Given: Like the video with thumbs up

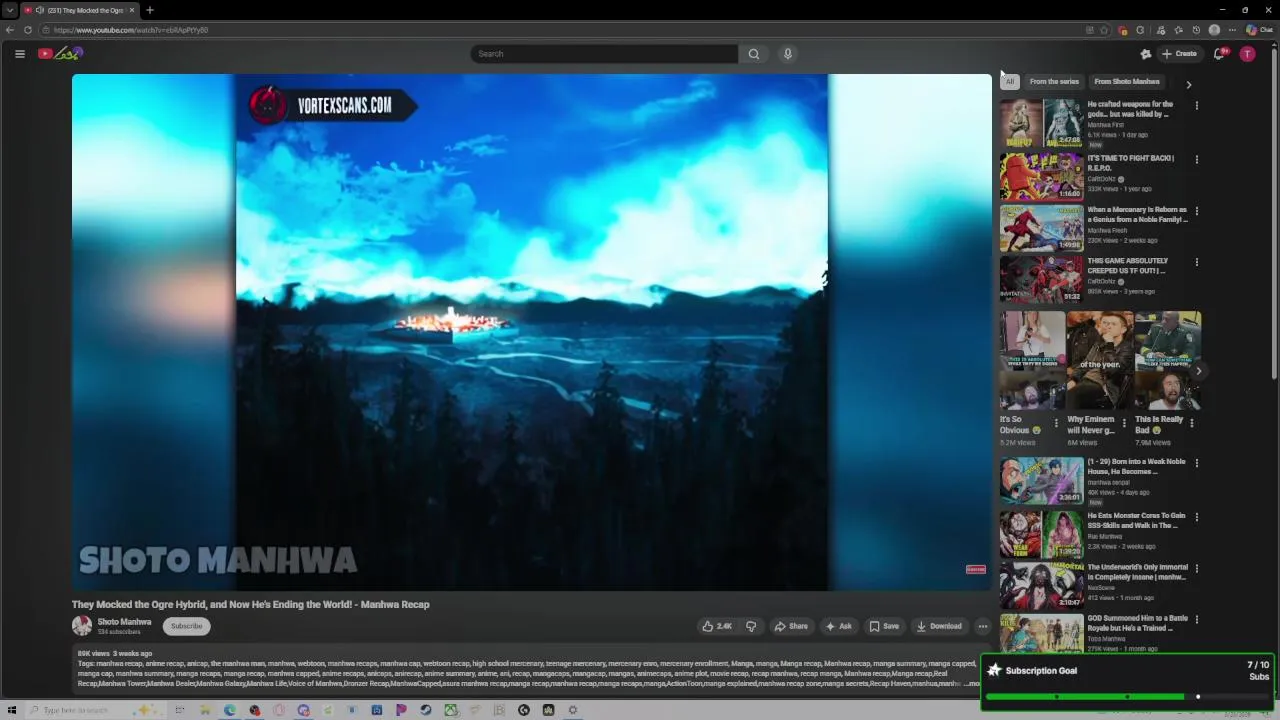Looking at the screenshot, I should pyautogui.click(x=717, y=626).
